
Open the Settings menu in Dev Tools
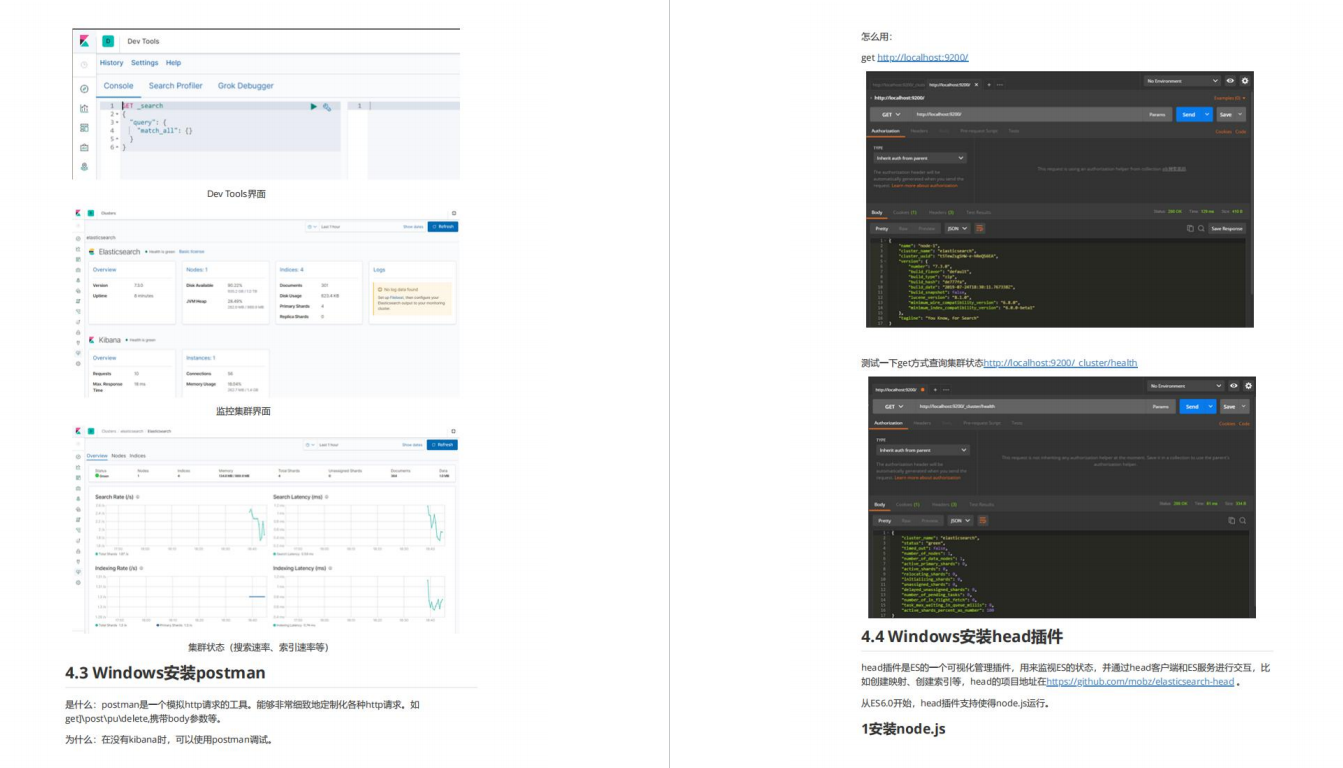[145, 63]
